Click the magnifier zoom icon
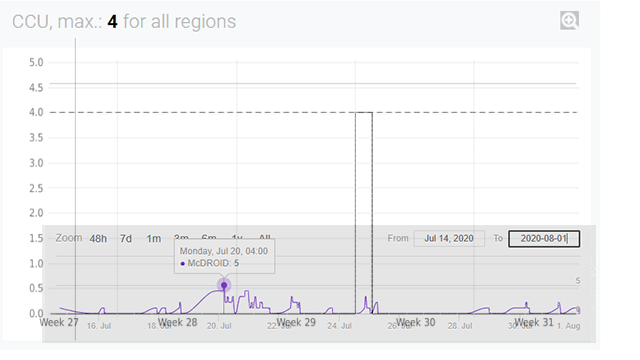640x360 pixels. pyautogui.click(x=569, y=20)
